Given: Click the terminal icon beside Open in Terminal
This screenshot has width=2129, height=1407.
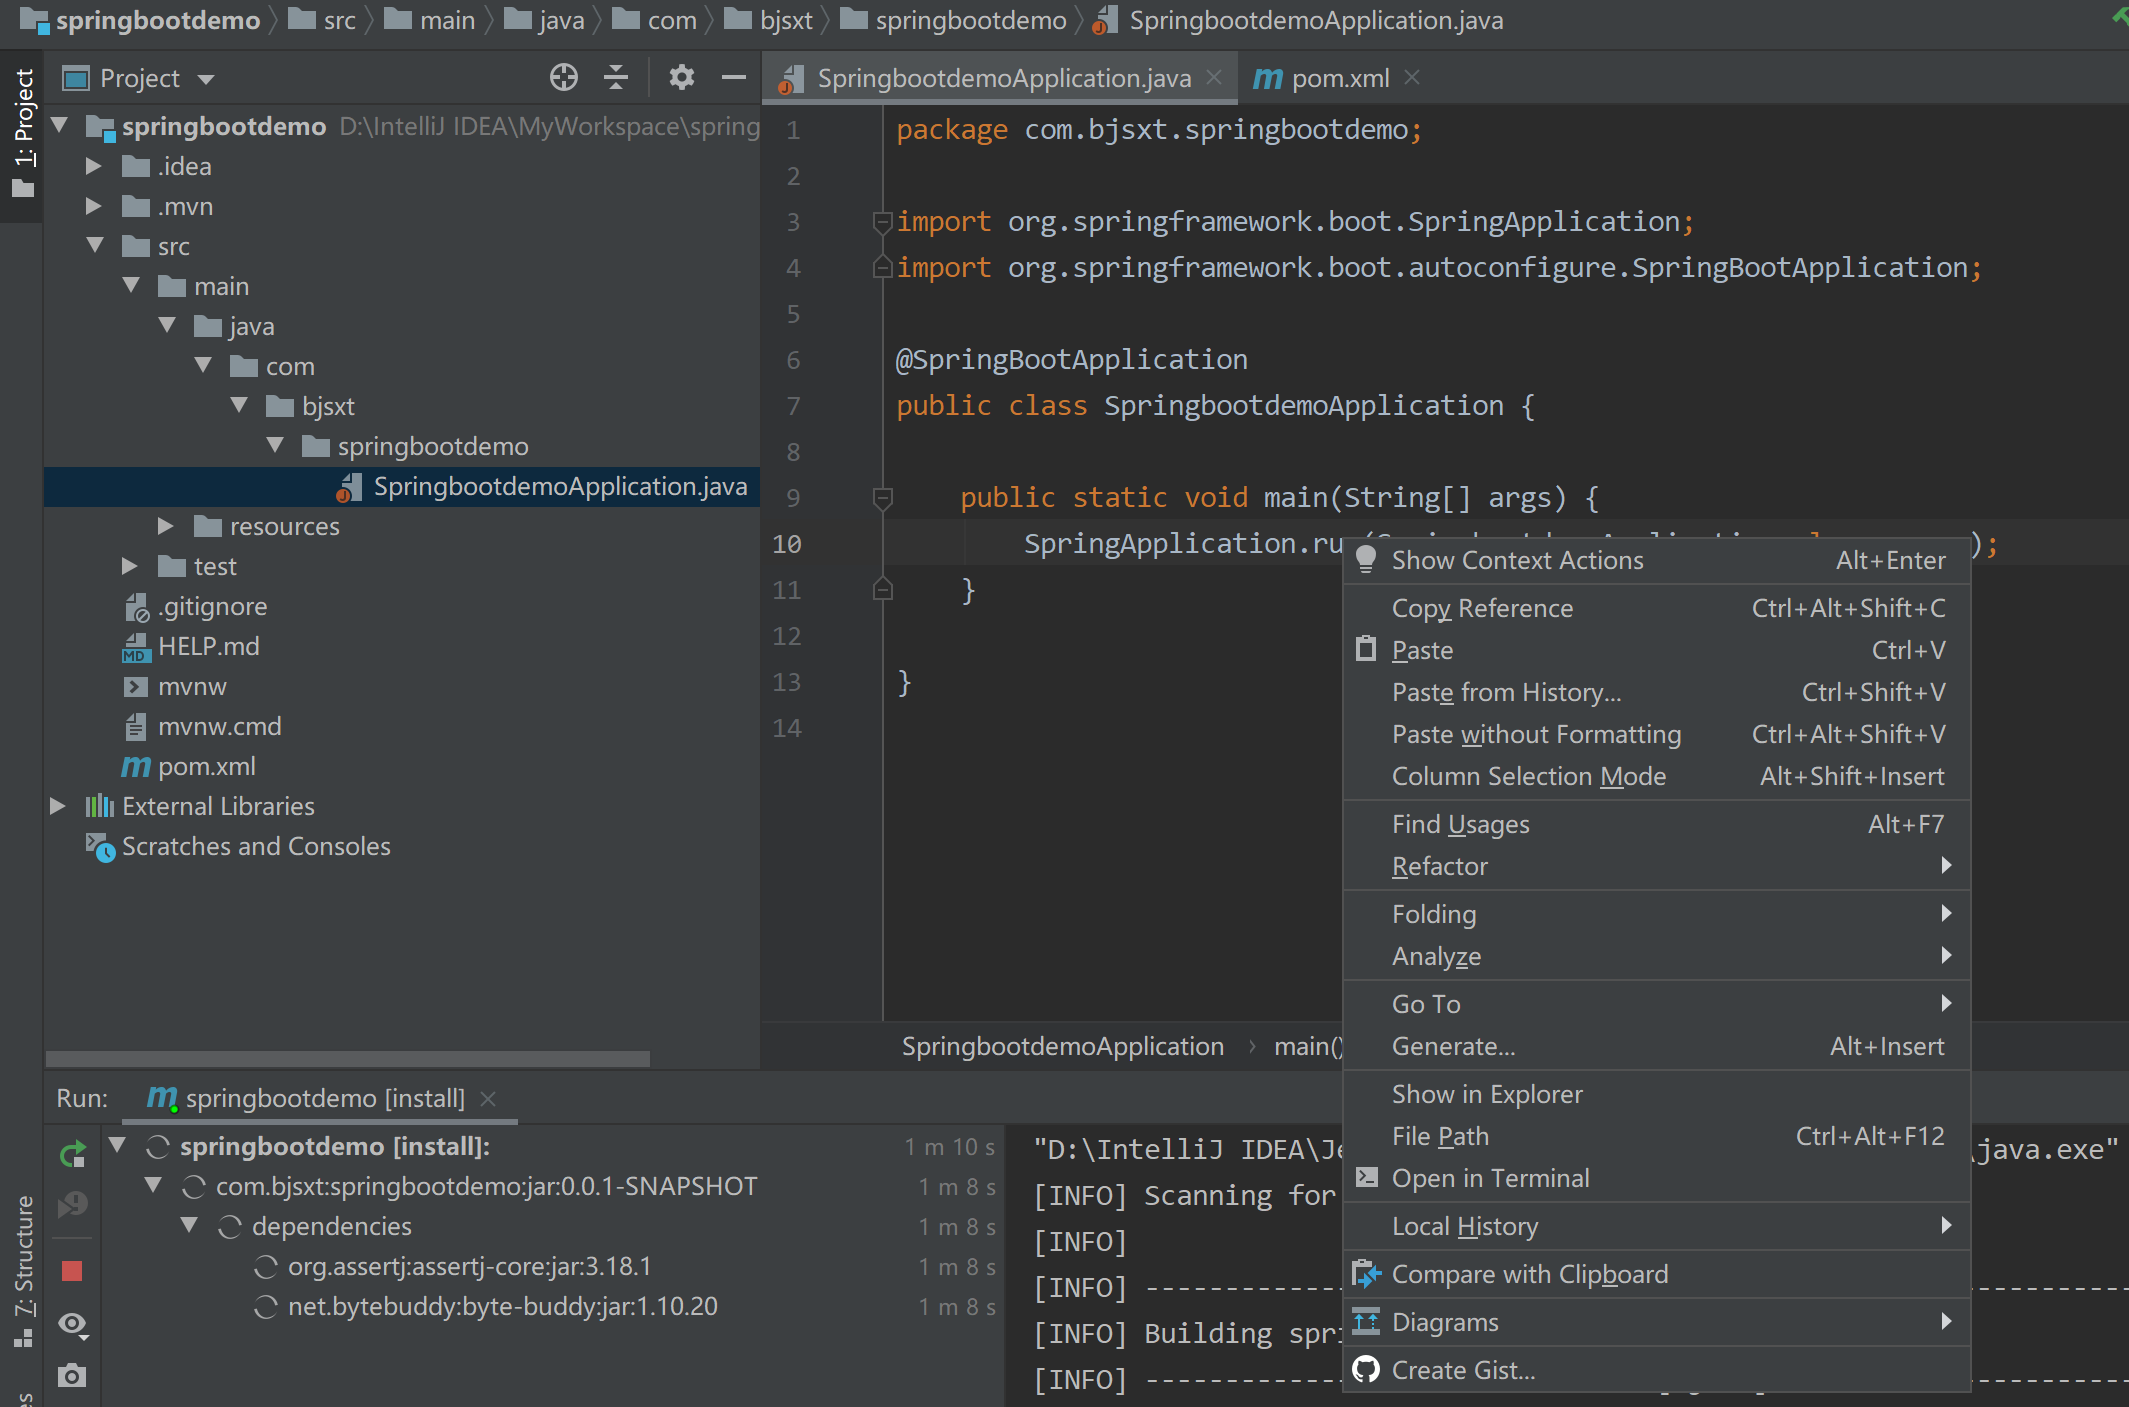Looking at the screenshot, I should 1366,1177.
